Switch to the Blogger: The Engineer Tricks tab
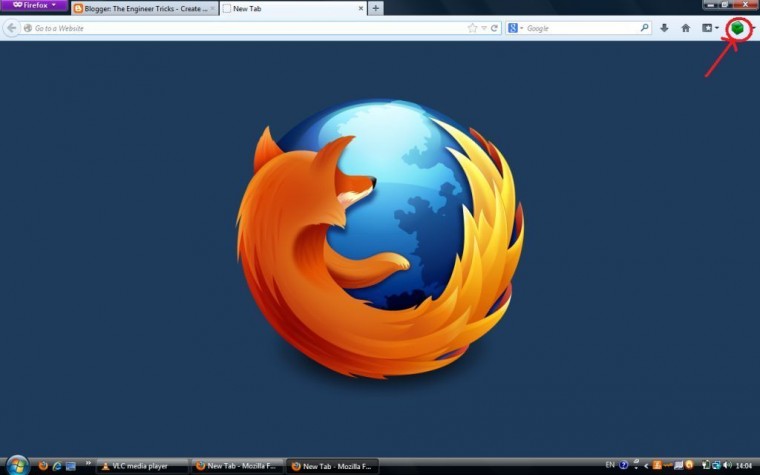Screen dimensions: 760x475 144,8
